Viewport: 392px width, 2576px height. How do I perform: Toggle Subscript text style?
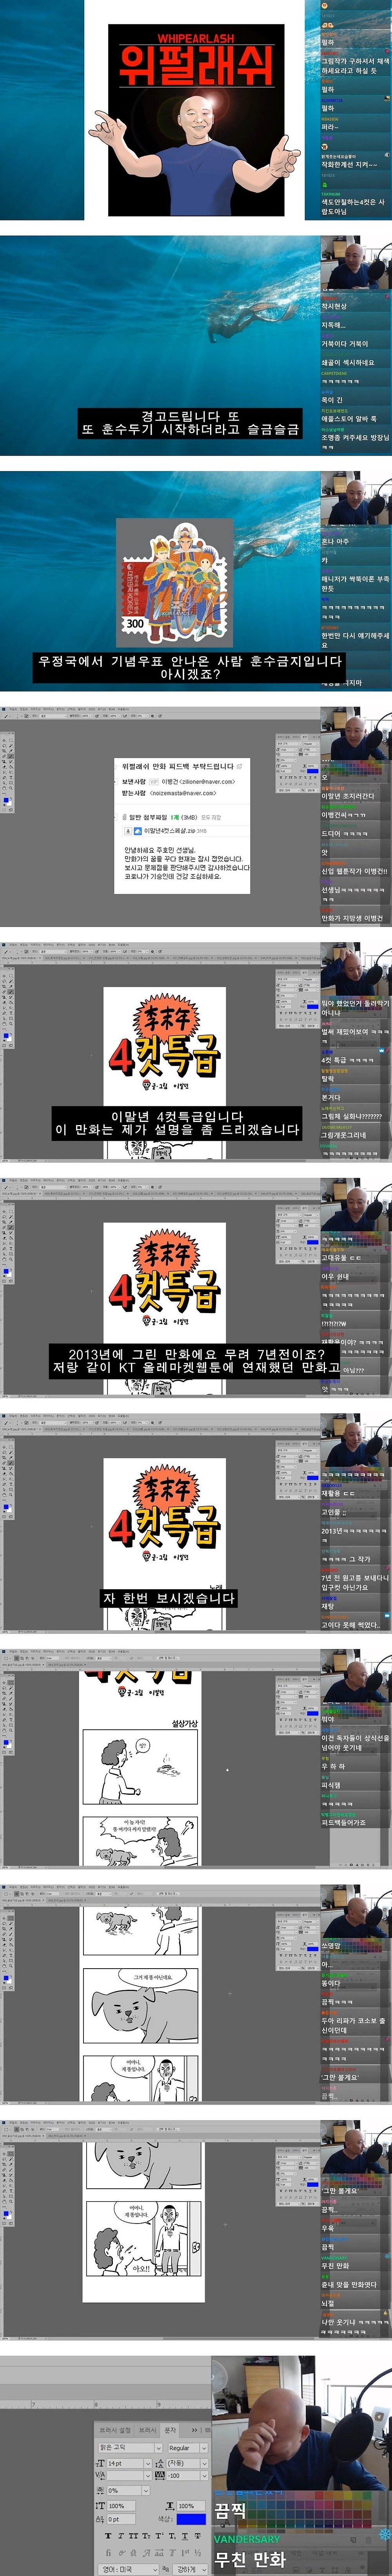pyautogui.click(x=172, y=2536)
